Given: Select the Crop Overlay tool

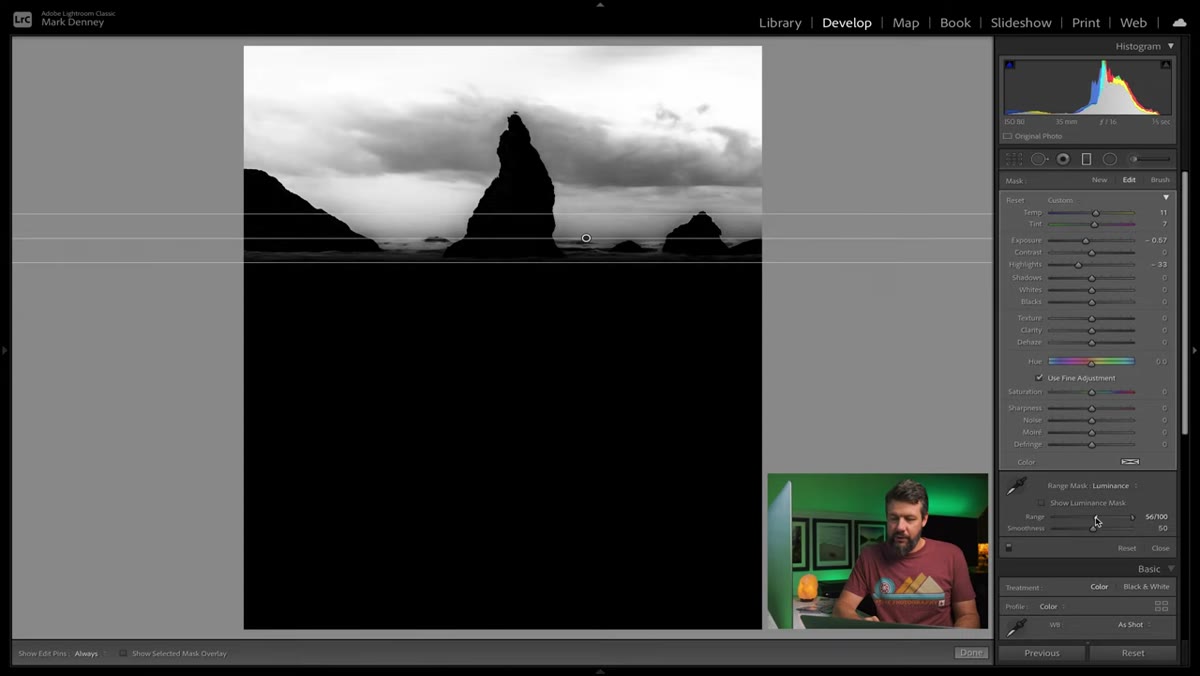Looking at the screenshot, I should (1014, 159).
